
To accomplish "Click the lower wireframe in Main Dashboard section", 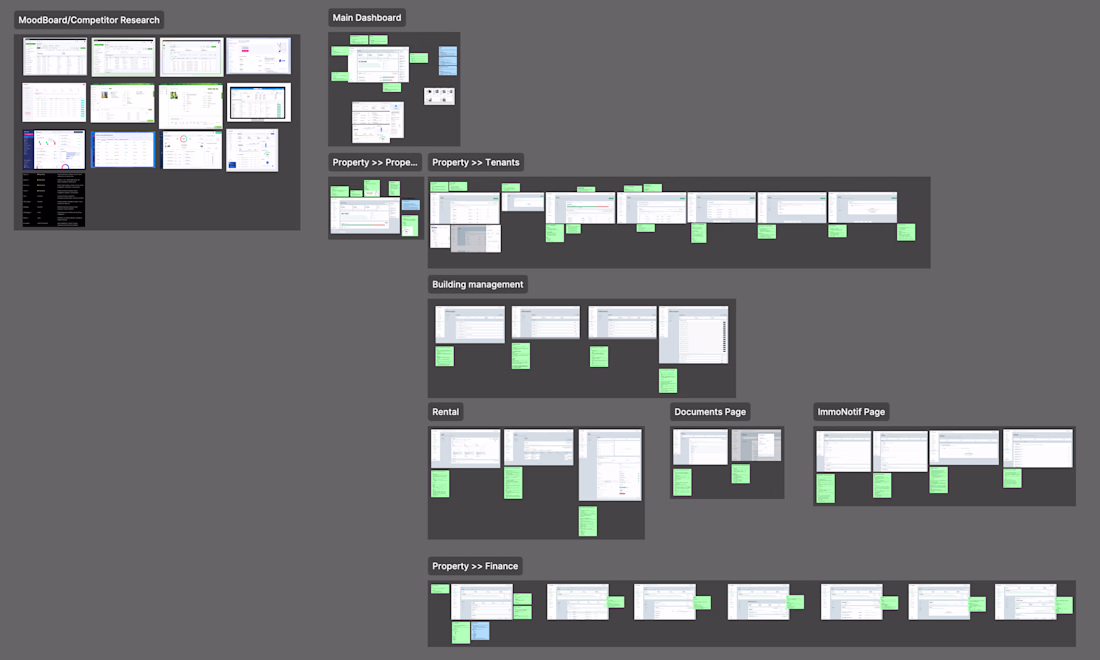I will (377, 121).
